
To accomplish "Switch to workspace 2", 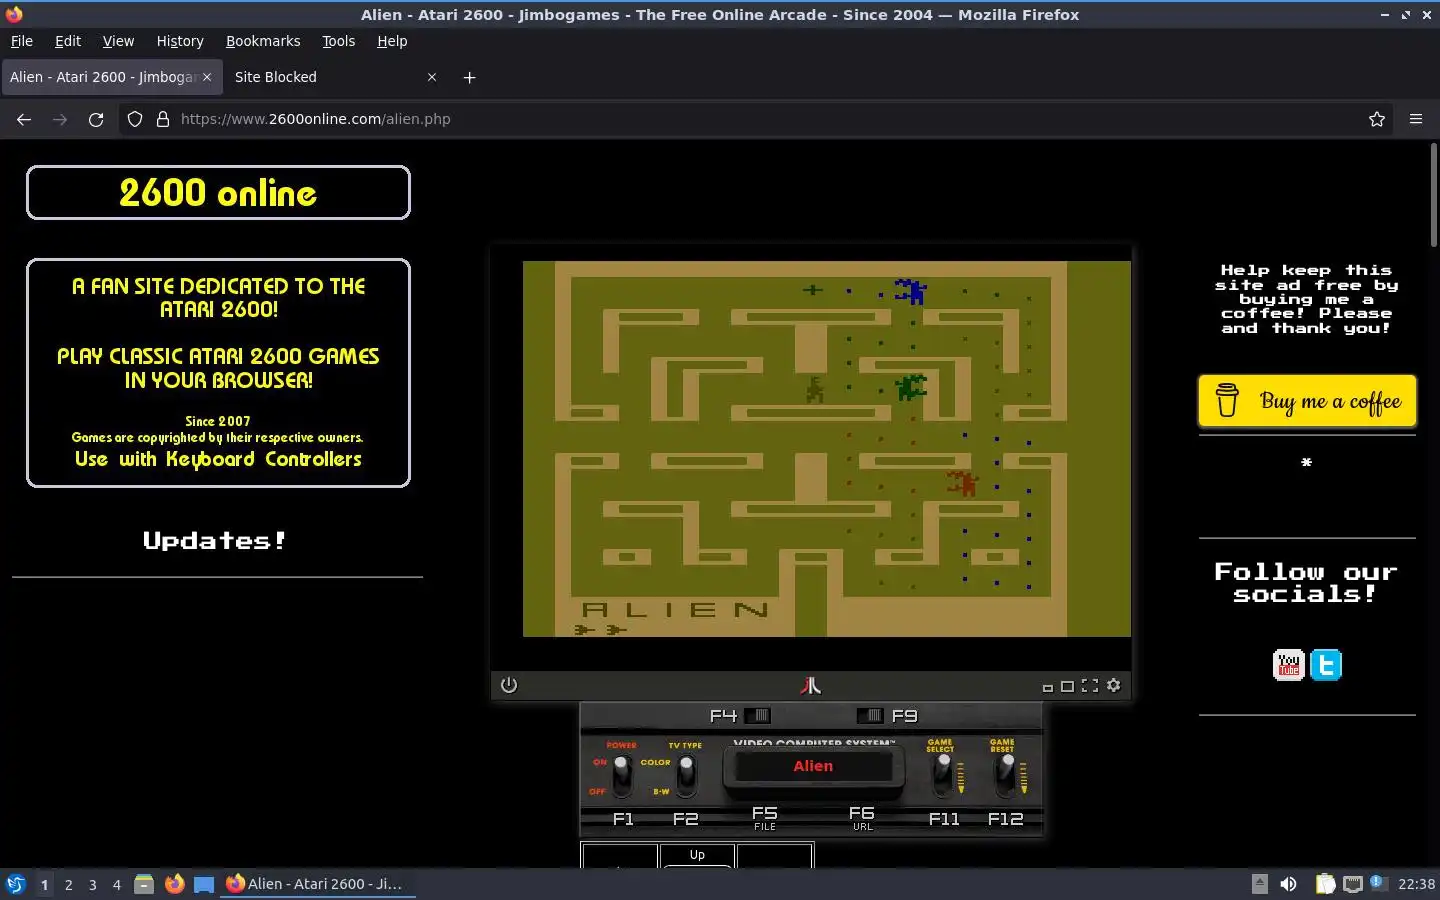I will [68, 884].
